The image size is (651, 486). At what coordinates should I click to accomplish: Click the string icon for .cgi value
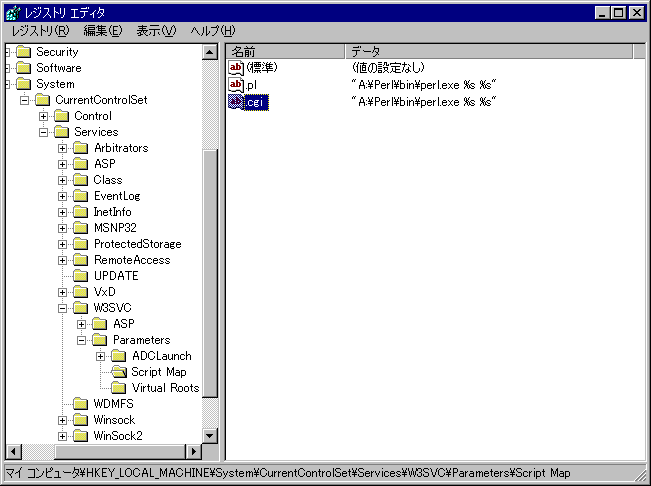click(x=236, y=102)
